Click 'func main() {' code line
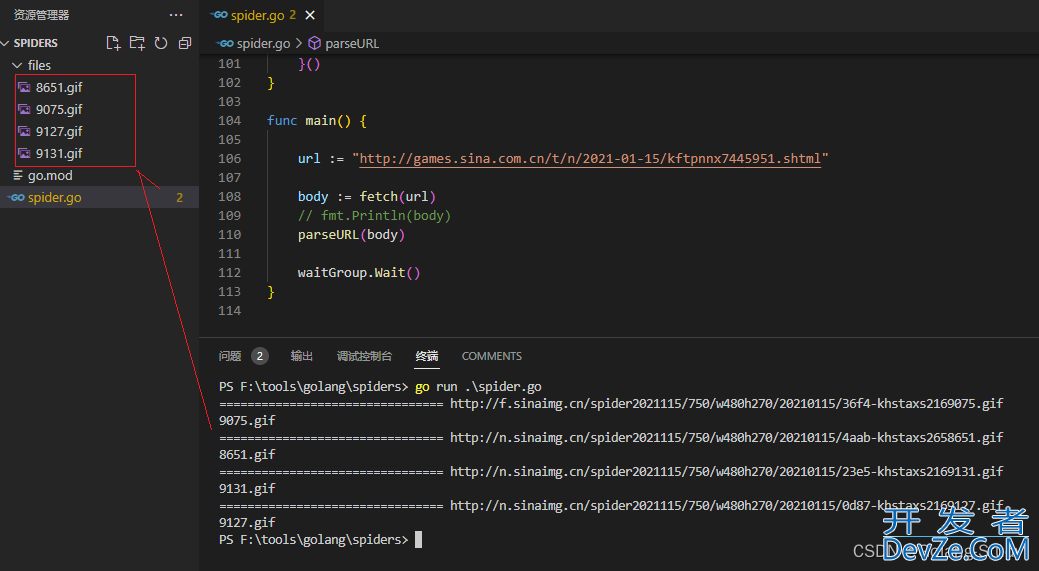Viewport: 1039px width, 571px height. point(316,121)
